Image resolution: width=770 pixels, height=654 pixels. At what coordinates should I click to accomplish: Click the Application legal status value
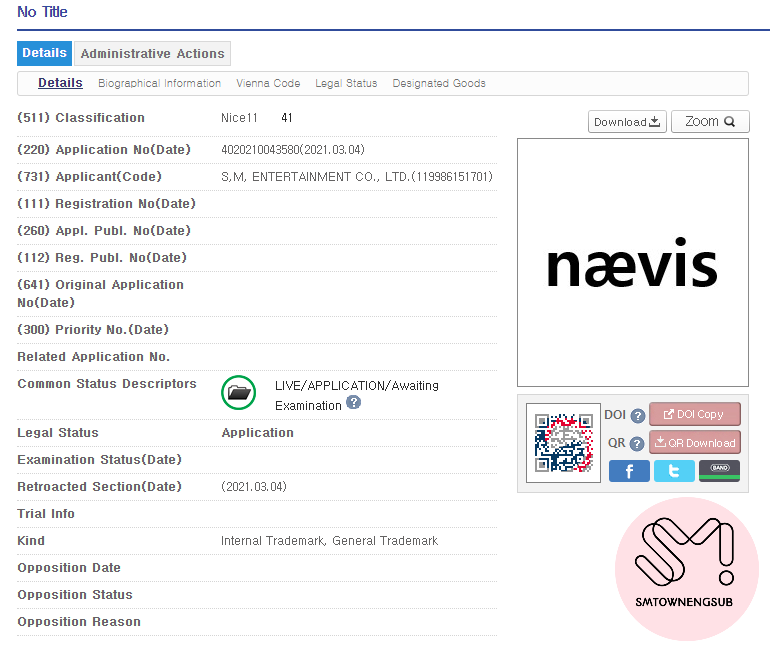pyautogui.click(x=257, y=433)
